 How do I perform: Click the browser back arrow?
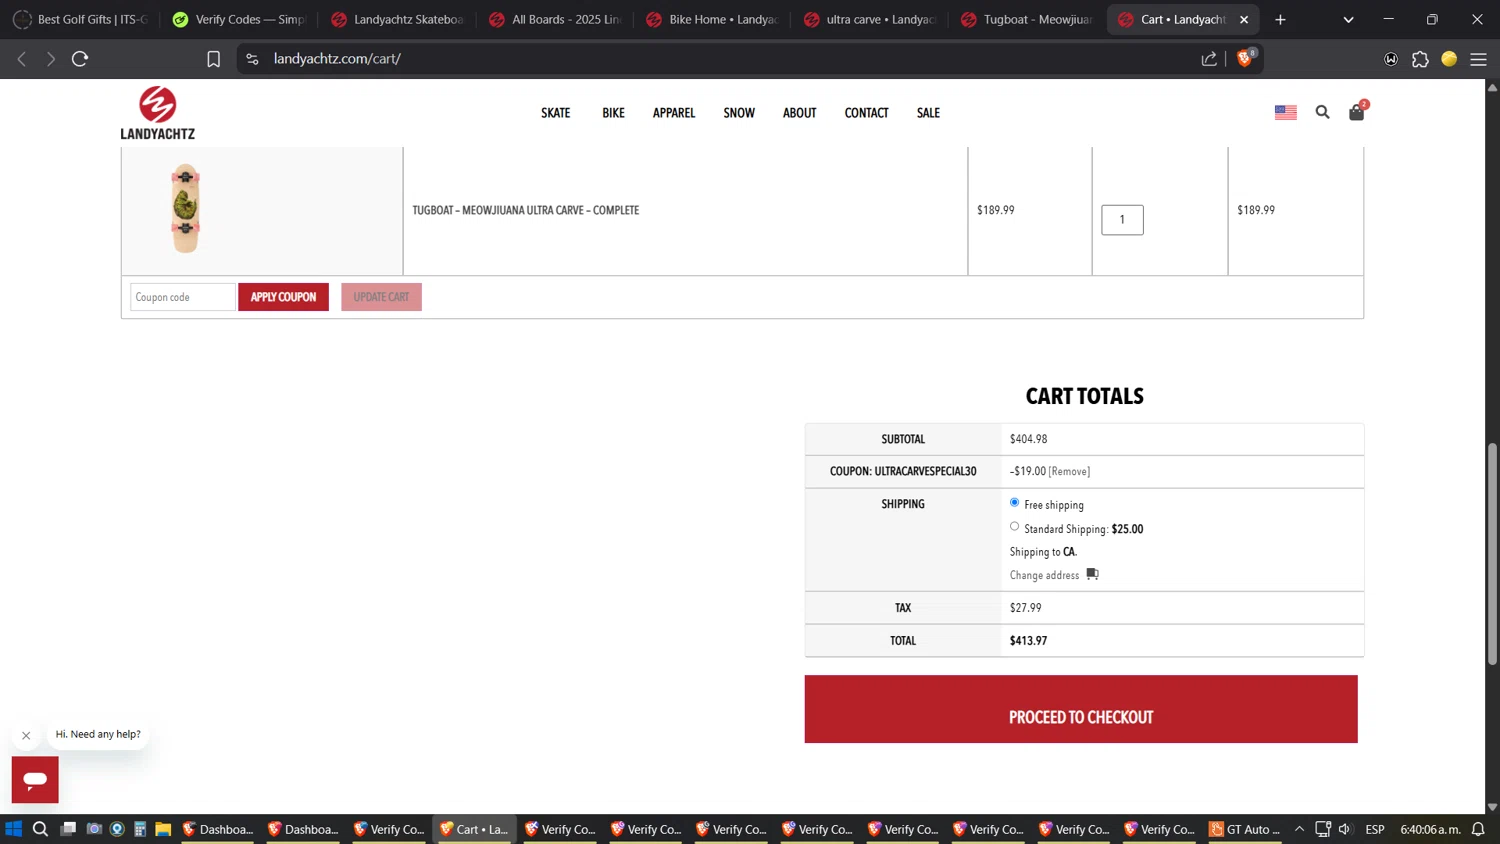pyautogui.click(x=22, y=59)
